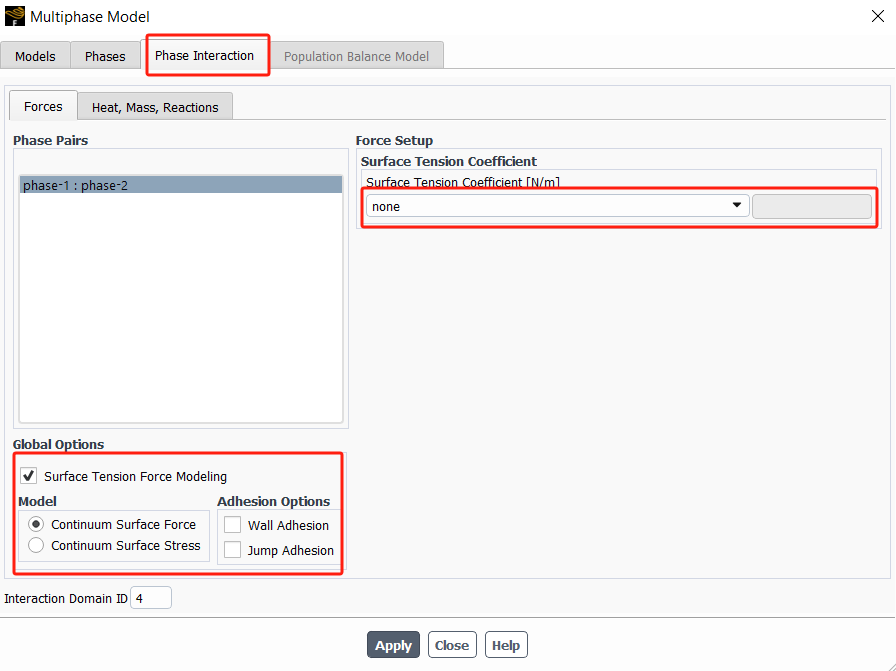Expand the Surface Tension Coefficient dropdown
Viewport: 896px width, 671px height.
pos(557,206)
